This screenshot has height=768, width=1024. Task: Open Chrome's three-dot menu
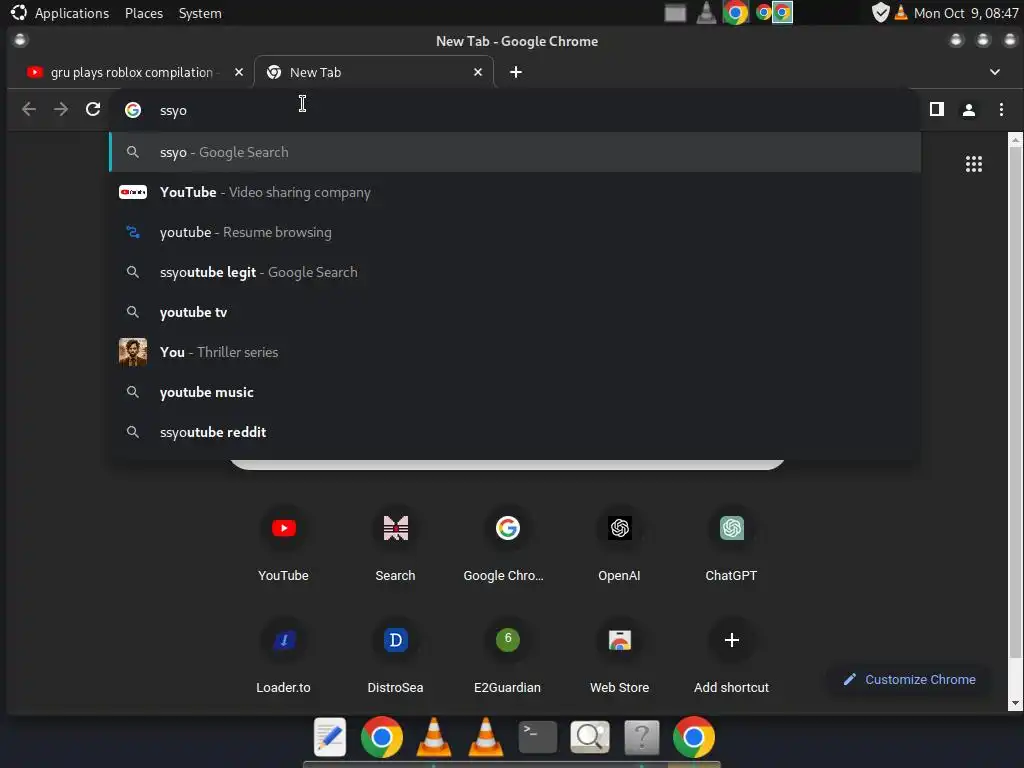coord(1000,110)
